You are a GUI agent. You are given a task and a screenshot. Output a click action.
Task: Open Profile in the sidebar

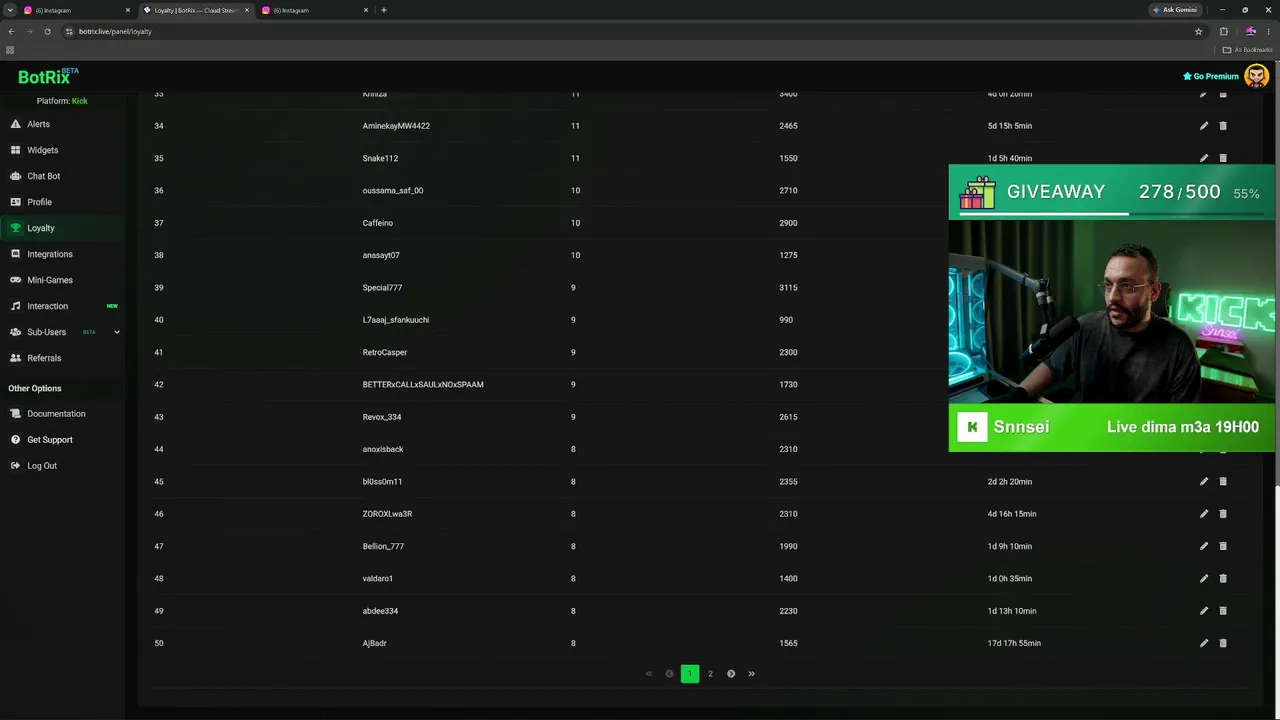39,202
